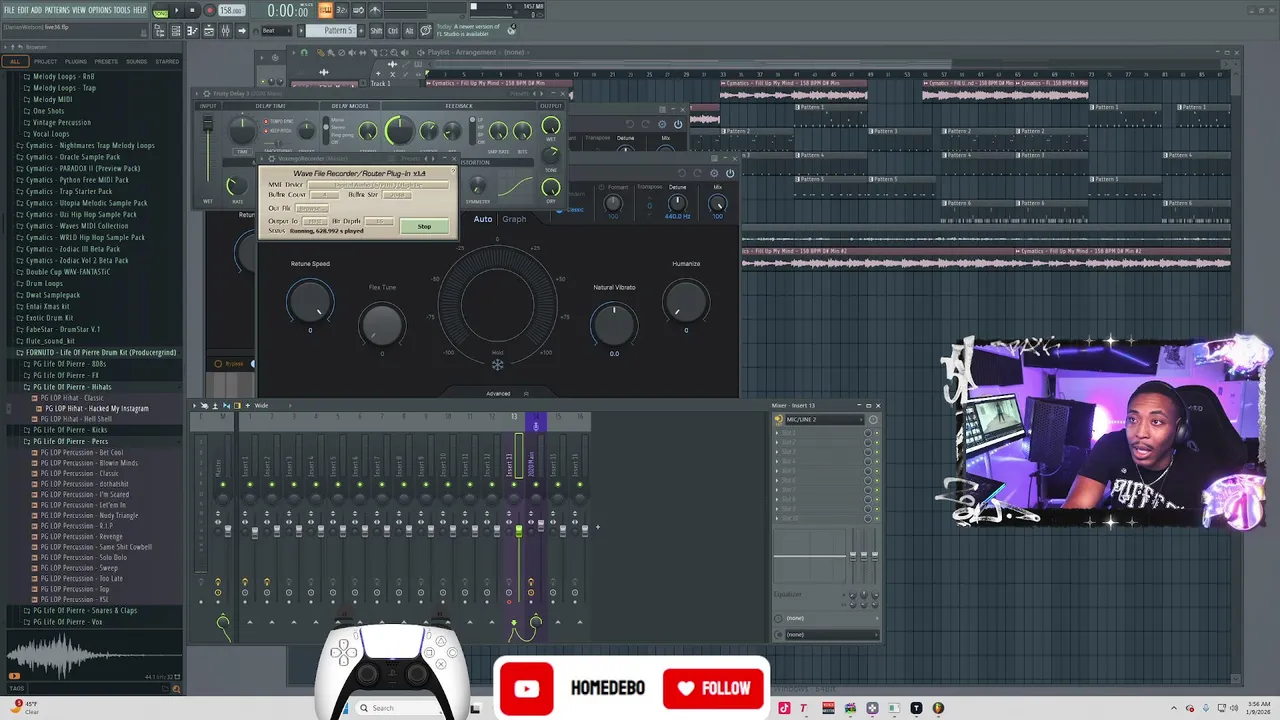This screenshot has width=1280, height=720.
Task: Switch Auto-Tune to the Graph tab
Action: (514, 219)
